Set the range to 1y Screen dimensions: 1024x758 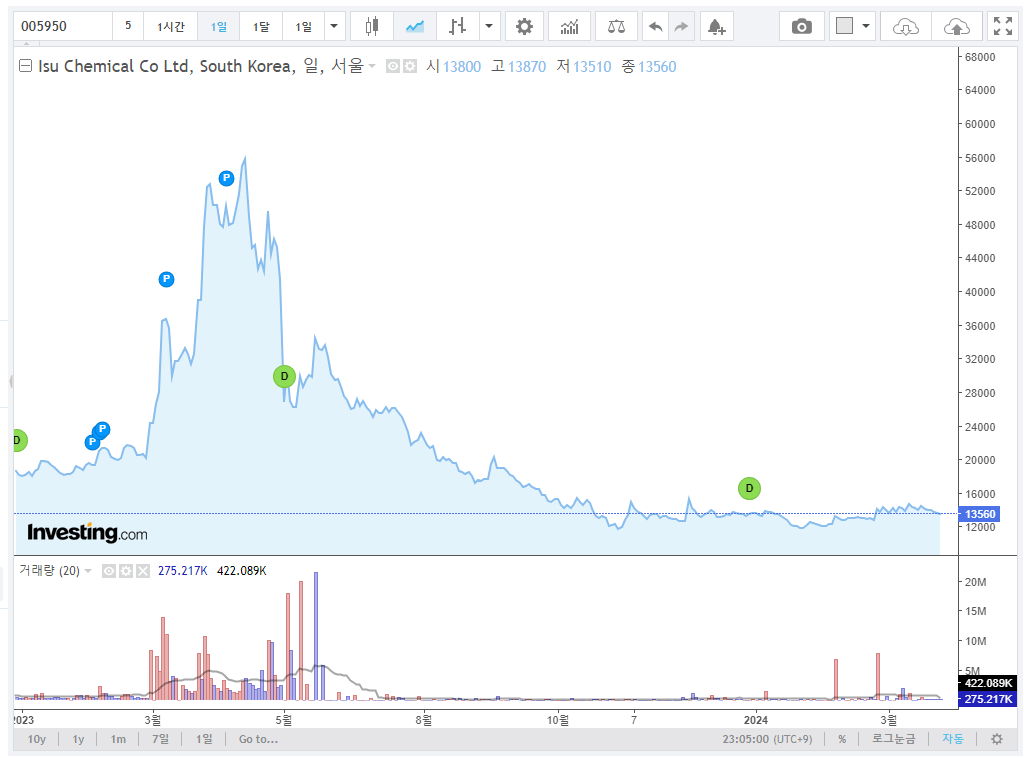pos(78,739)
